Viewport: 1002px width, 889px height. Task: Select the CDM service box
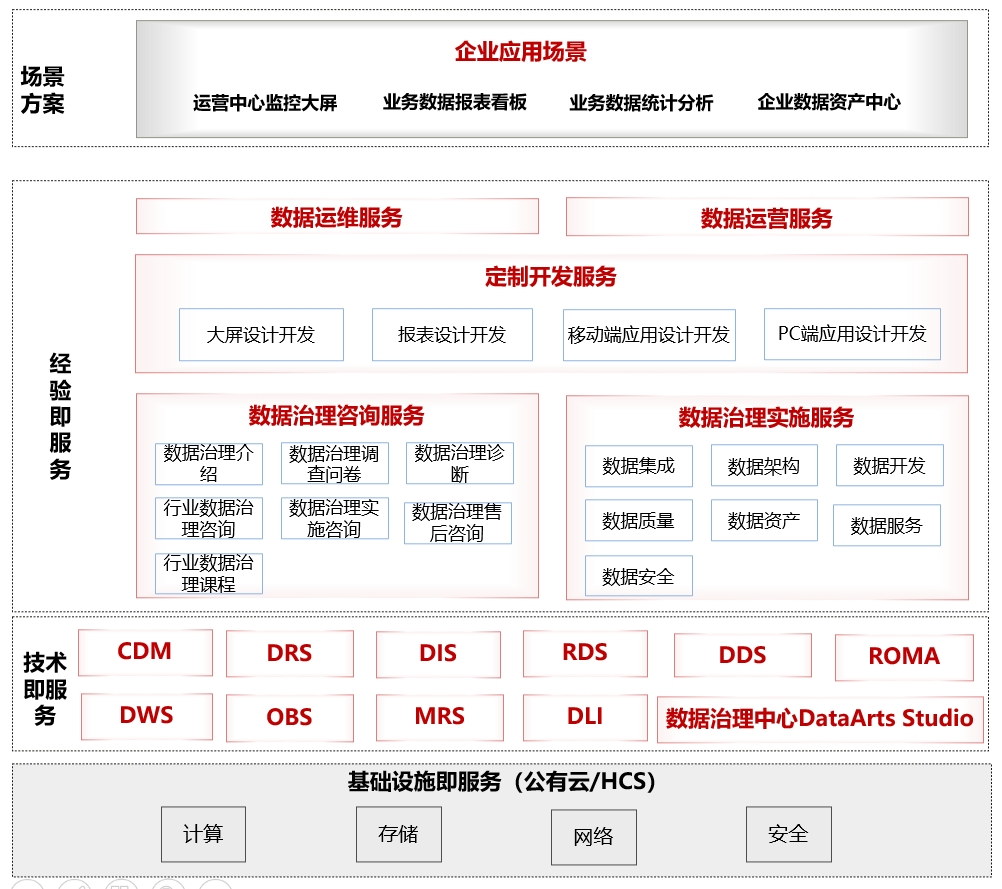[x=146, y=653]
